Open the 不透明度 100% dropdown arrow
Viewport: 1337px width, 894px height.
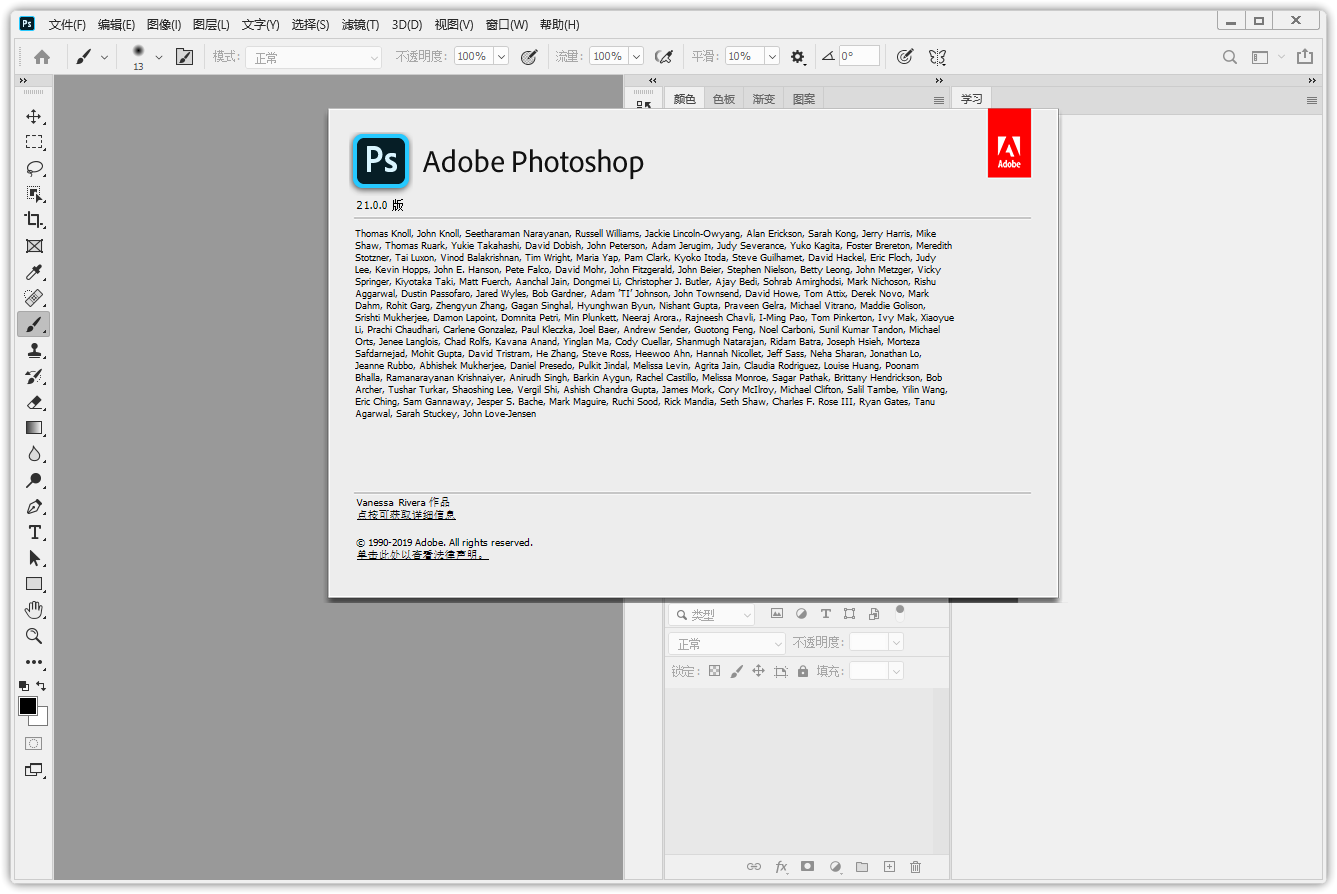(501, 57)
